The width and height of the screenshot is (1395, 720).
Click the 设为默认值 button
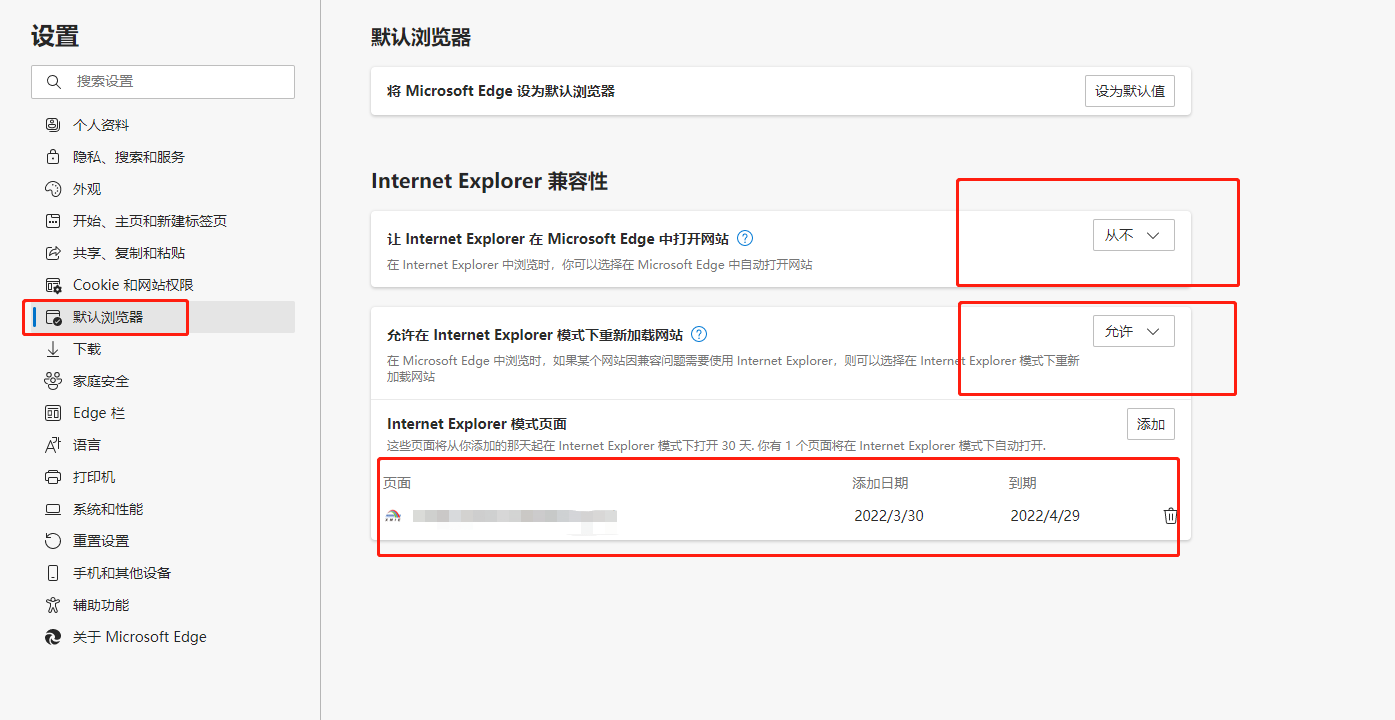[1129, 90]
